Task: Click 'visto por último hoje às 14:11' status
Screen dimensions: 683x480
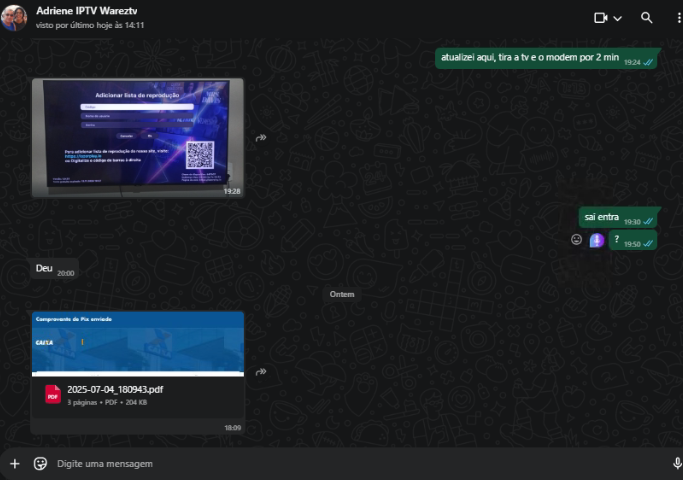Action: [x=90, y=25]
